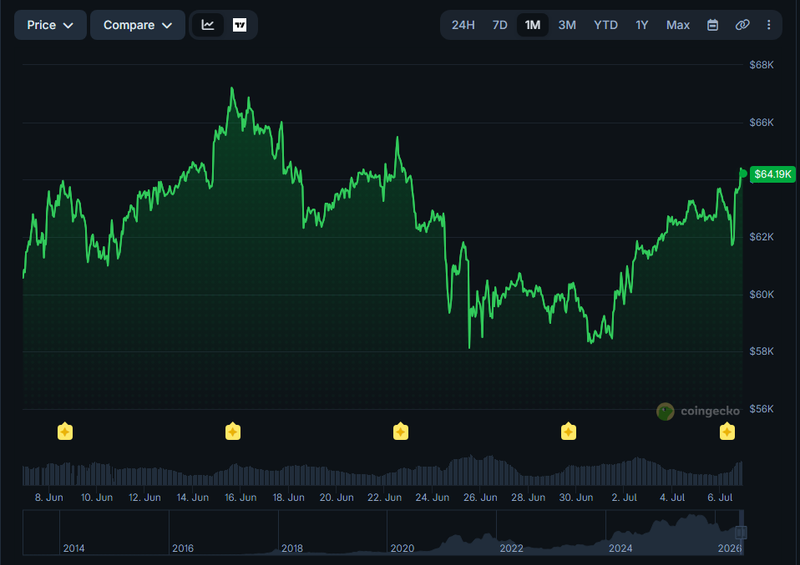Image resolution: width=800 pixels, height=565 pixels.
Task: Click 2020 in the range navigator
Action: click(402, 548)
